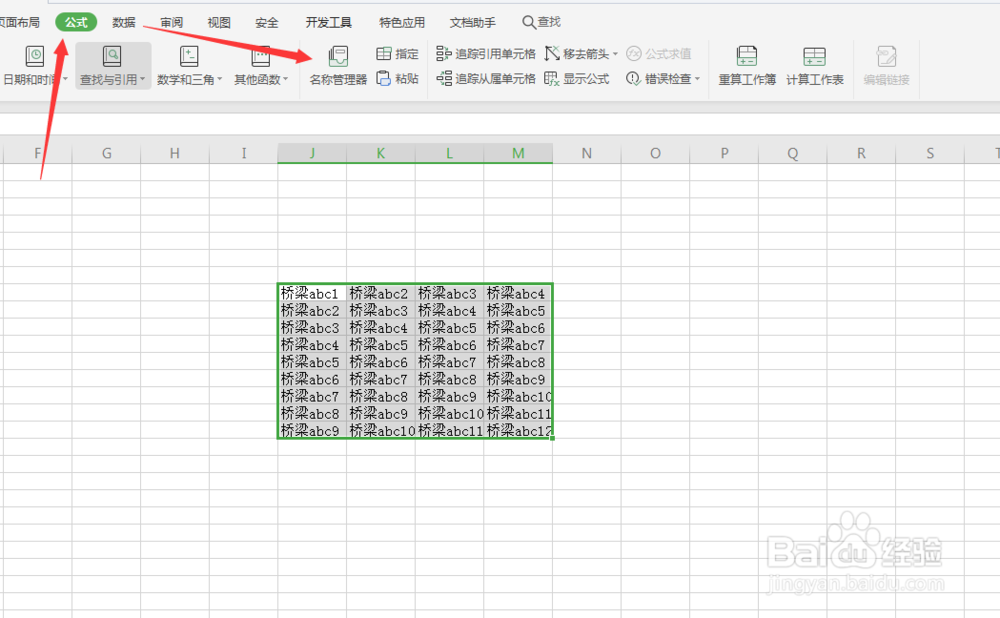Select cell 桥梁abc3 in column L
1000x618 pixels.
(450, 293)
